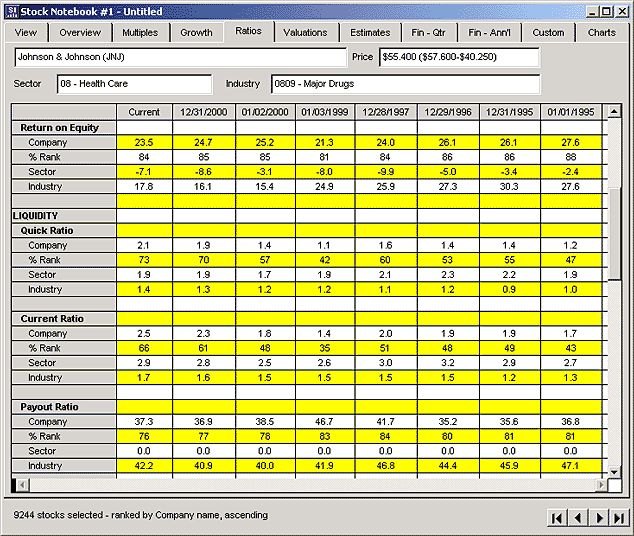This screenshot has height=536, width=634.
Task: Click the Quick Ratio % Rank value 73
Action: tap(144, 260)
